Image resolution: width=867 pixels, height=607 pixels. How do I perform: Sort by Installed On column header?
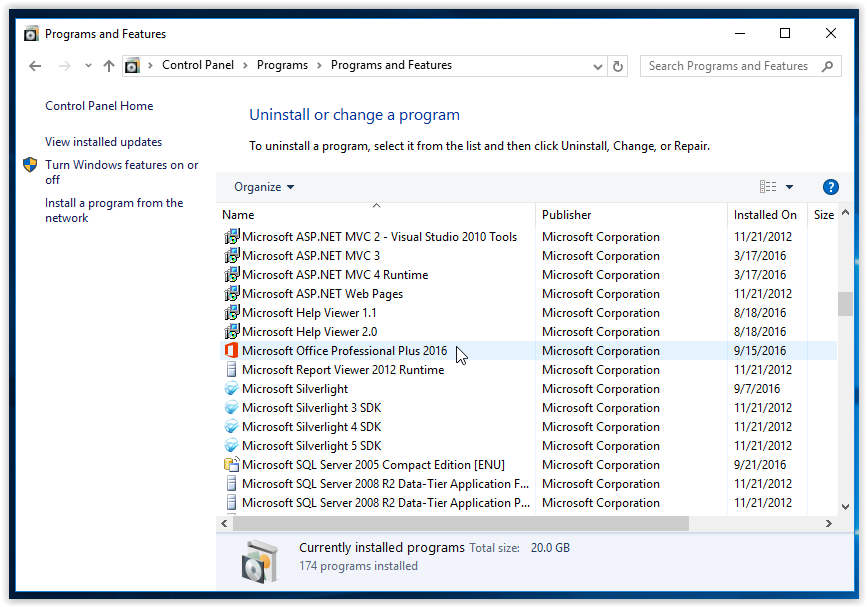coord(767,214)
